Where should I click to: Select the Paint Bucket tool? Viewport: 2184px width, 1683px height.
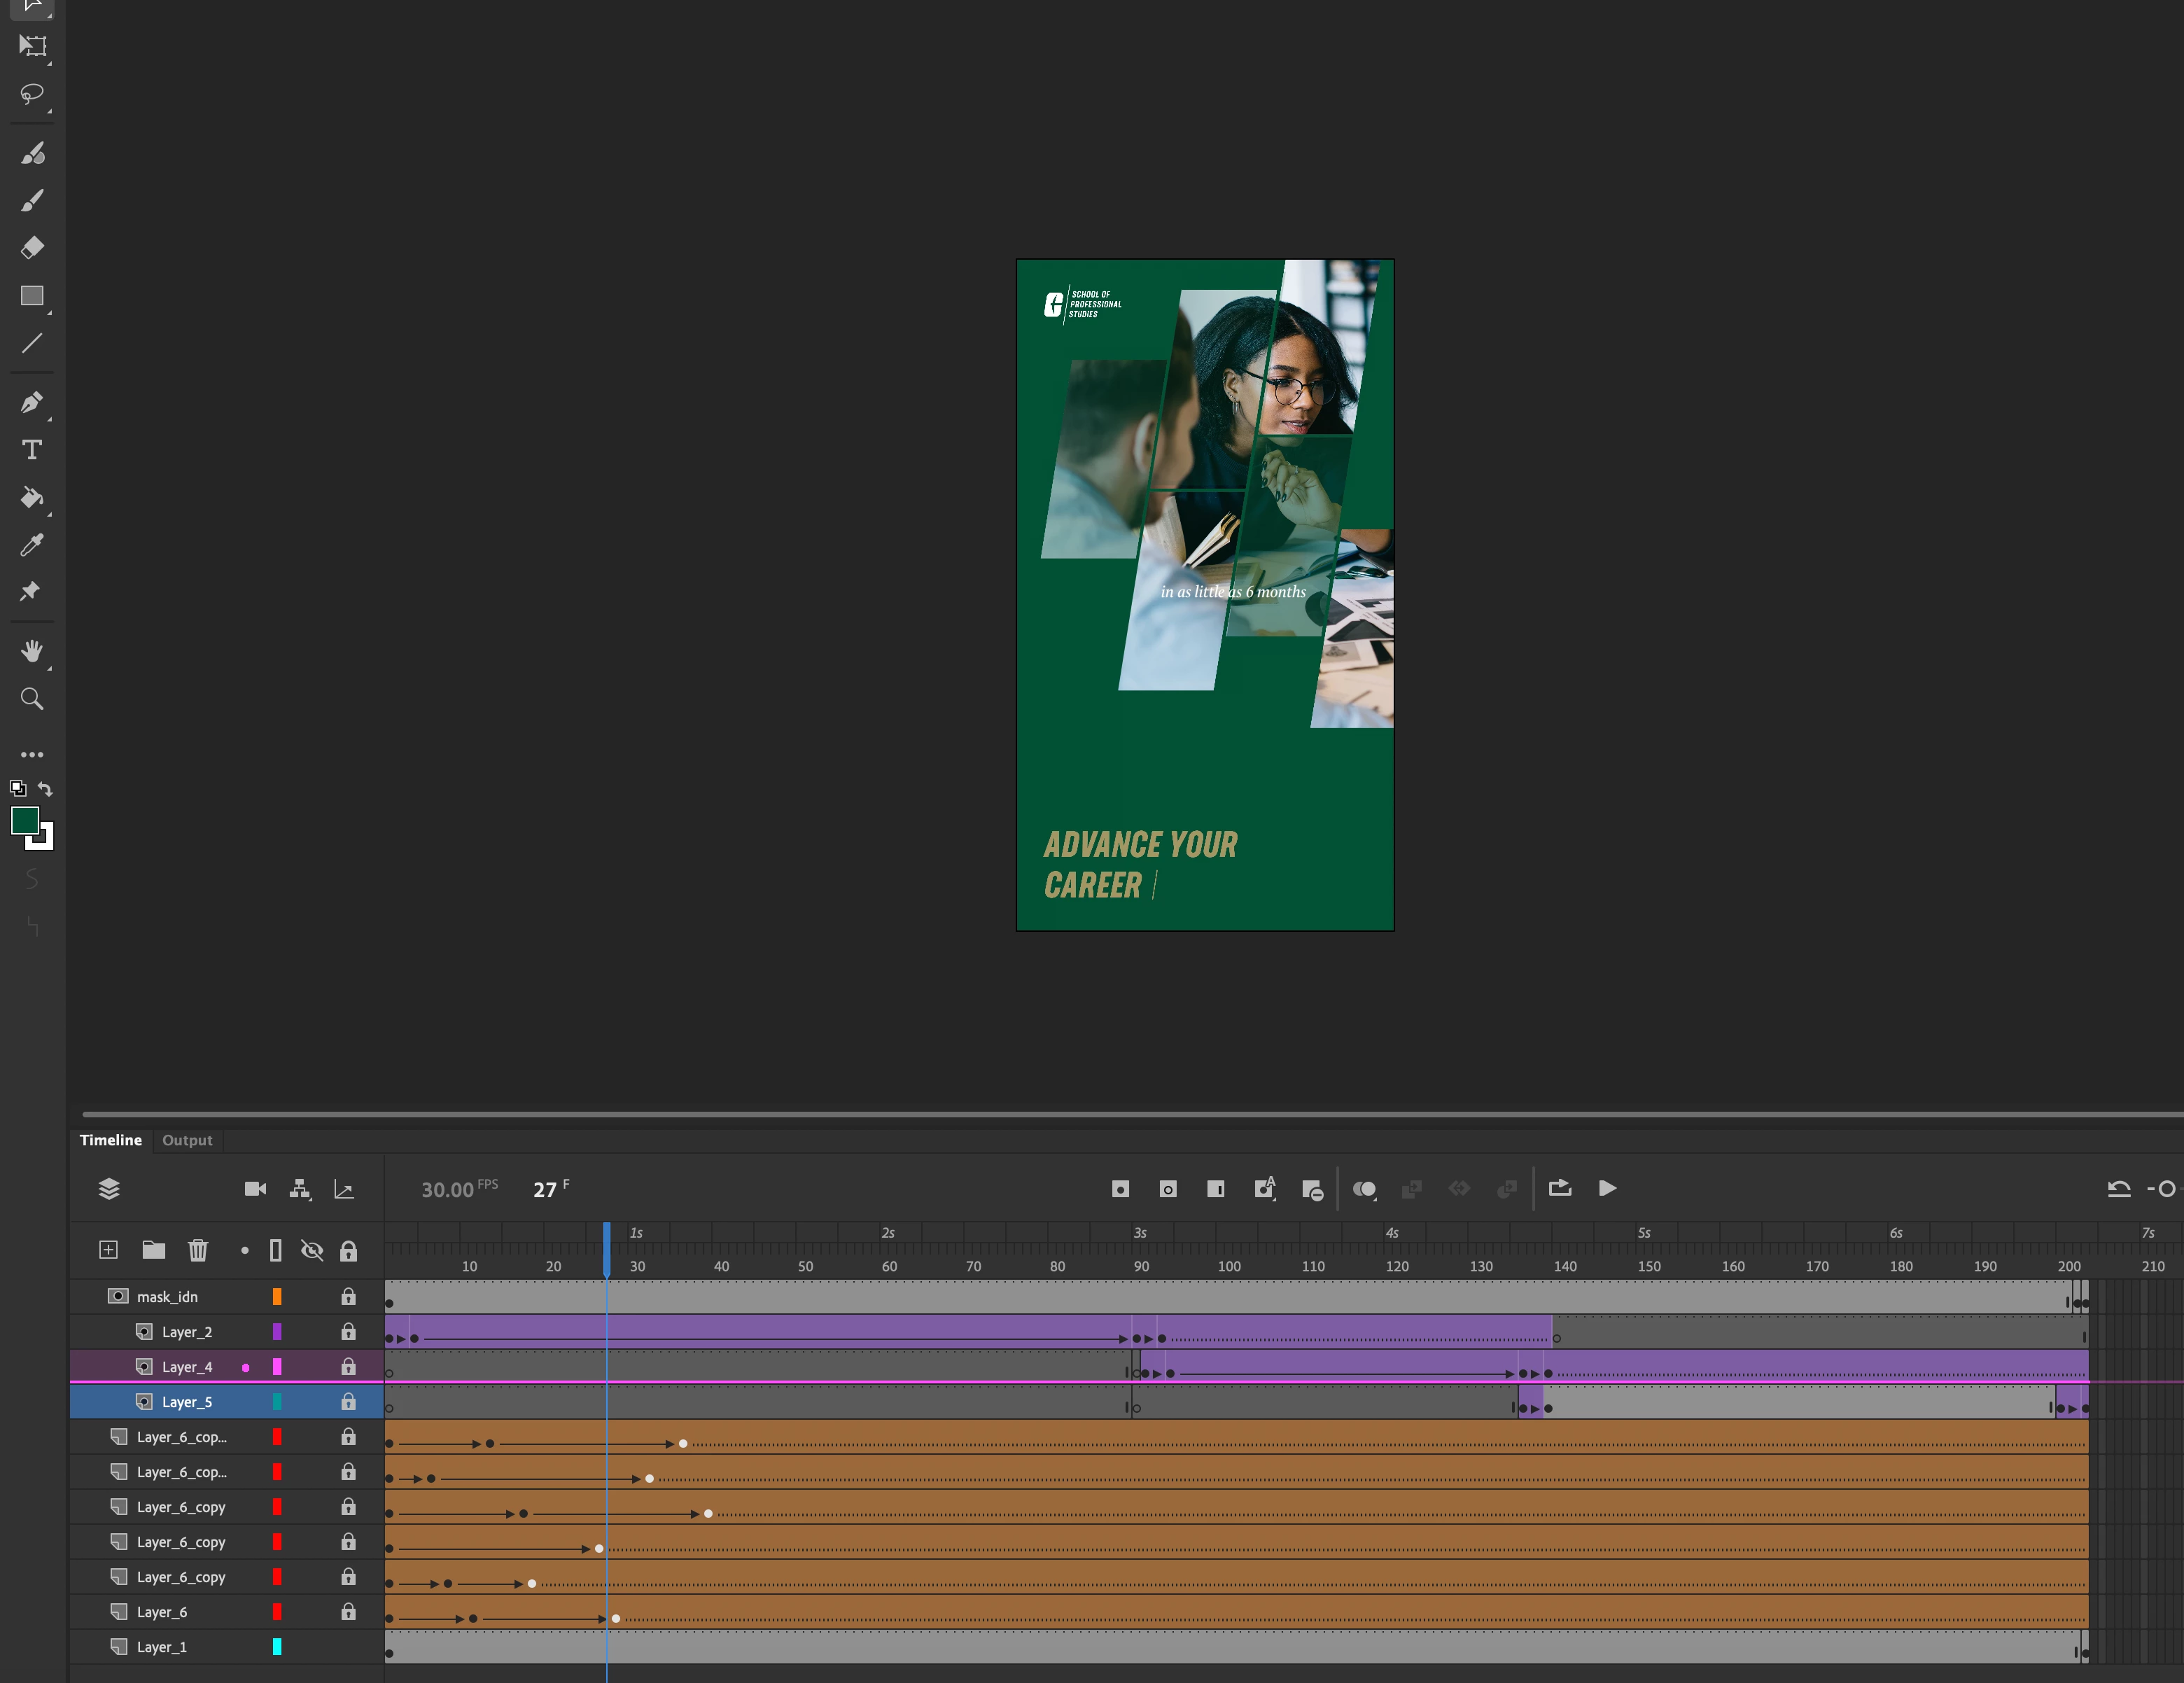(x=32, y=497)
